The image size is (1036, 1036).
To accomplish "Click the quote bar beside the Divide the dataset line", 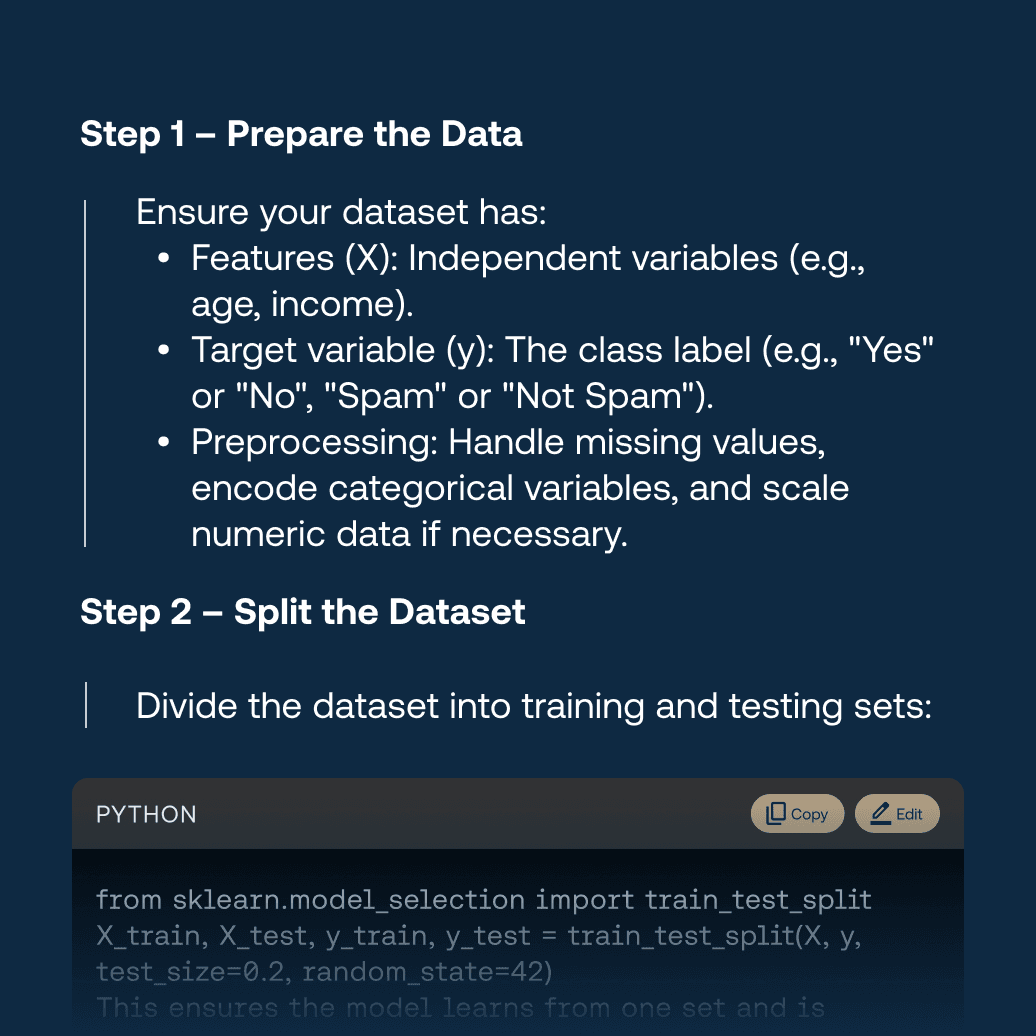I will click(86, 705).
